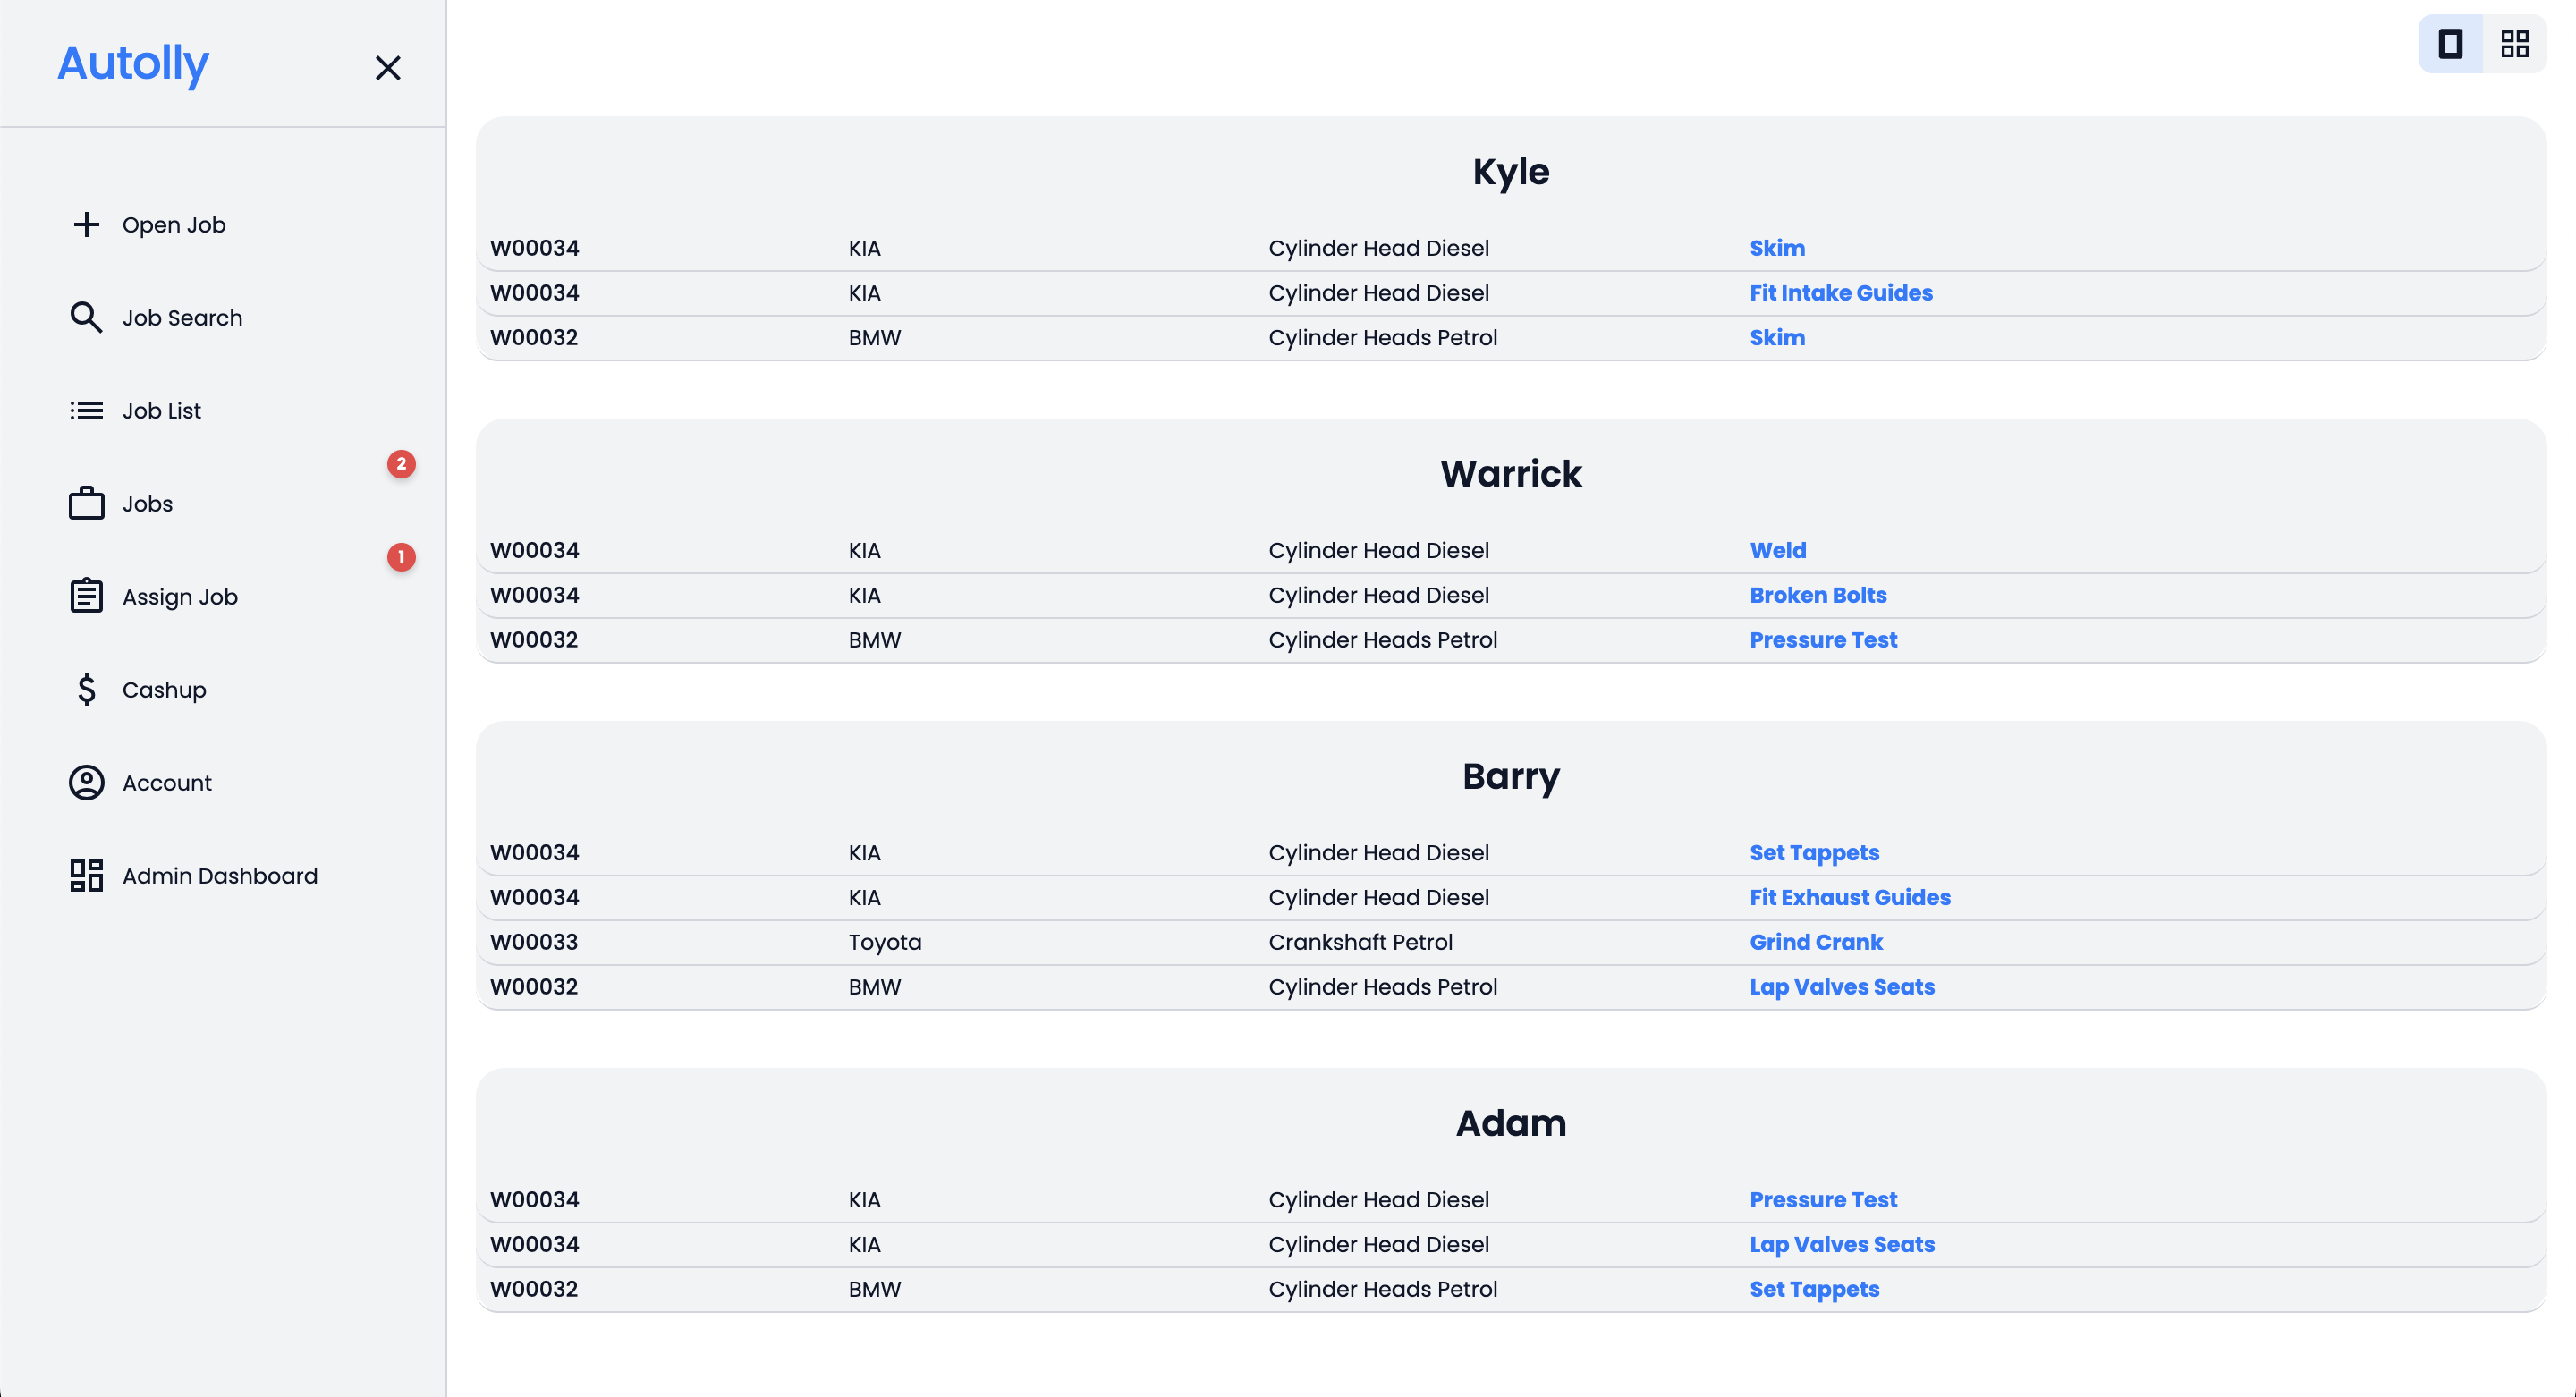
Task: Open Account via the profile icon
Action: (x=87, y=782)
